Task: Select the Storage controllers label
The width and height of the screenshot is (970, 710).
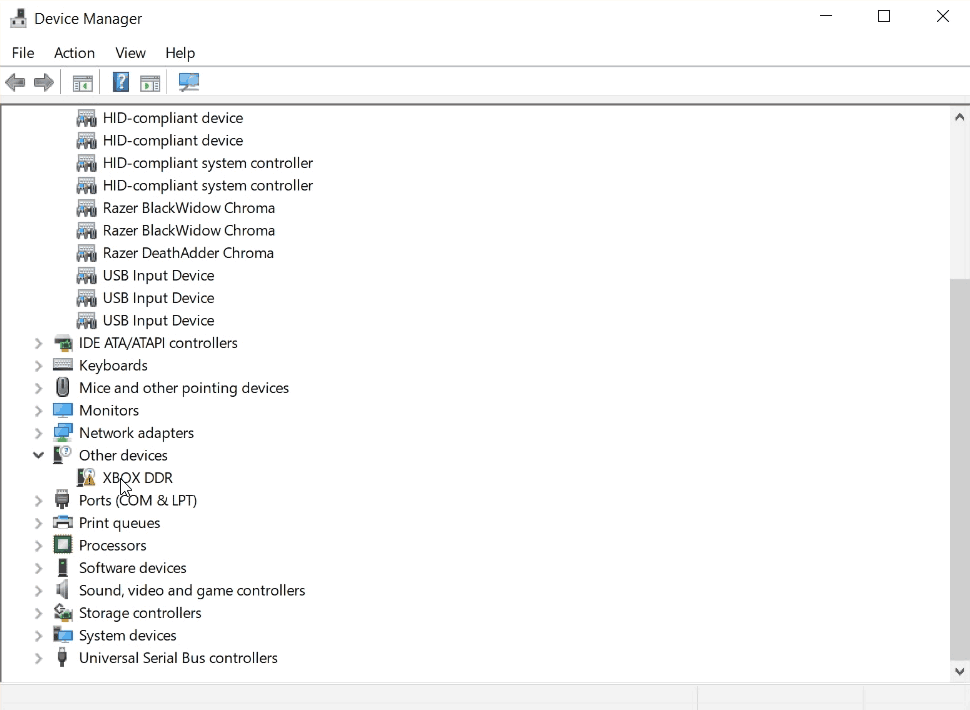Action: coord(140,613)
